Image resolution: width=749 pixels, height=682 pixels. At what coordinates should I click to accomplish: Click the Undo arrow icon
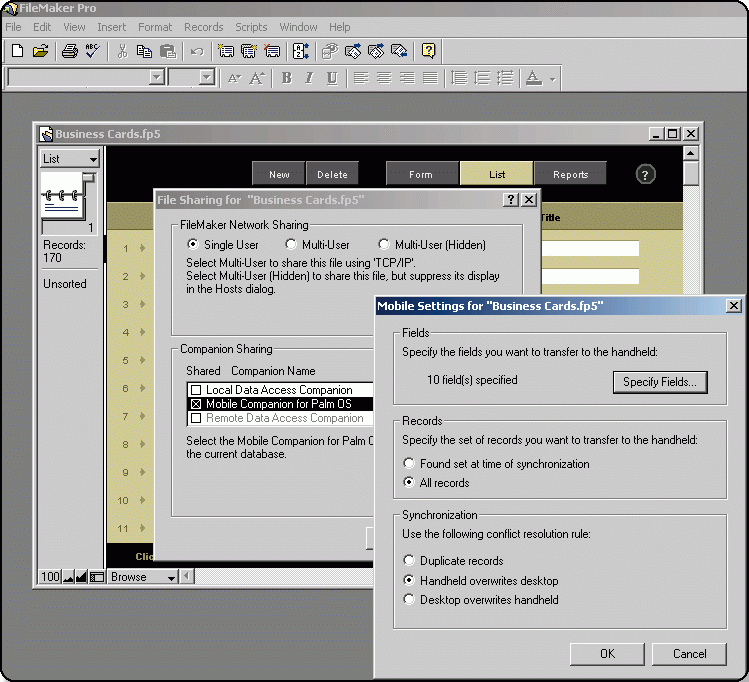pos(197,51)
